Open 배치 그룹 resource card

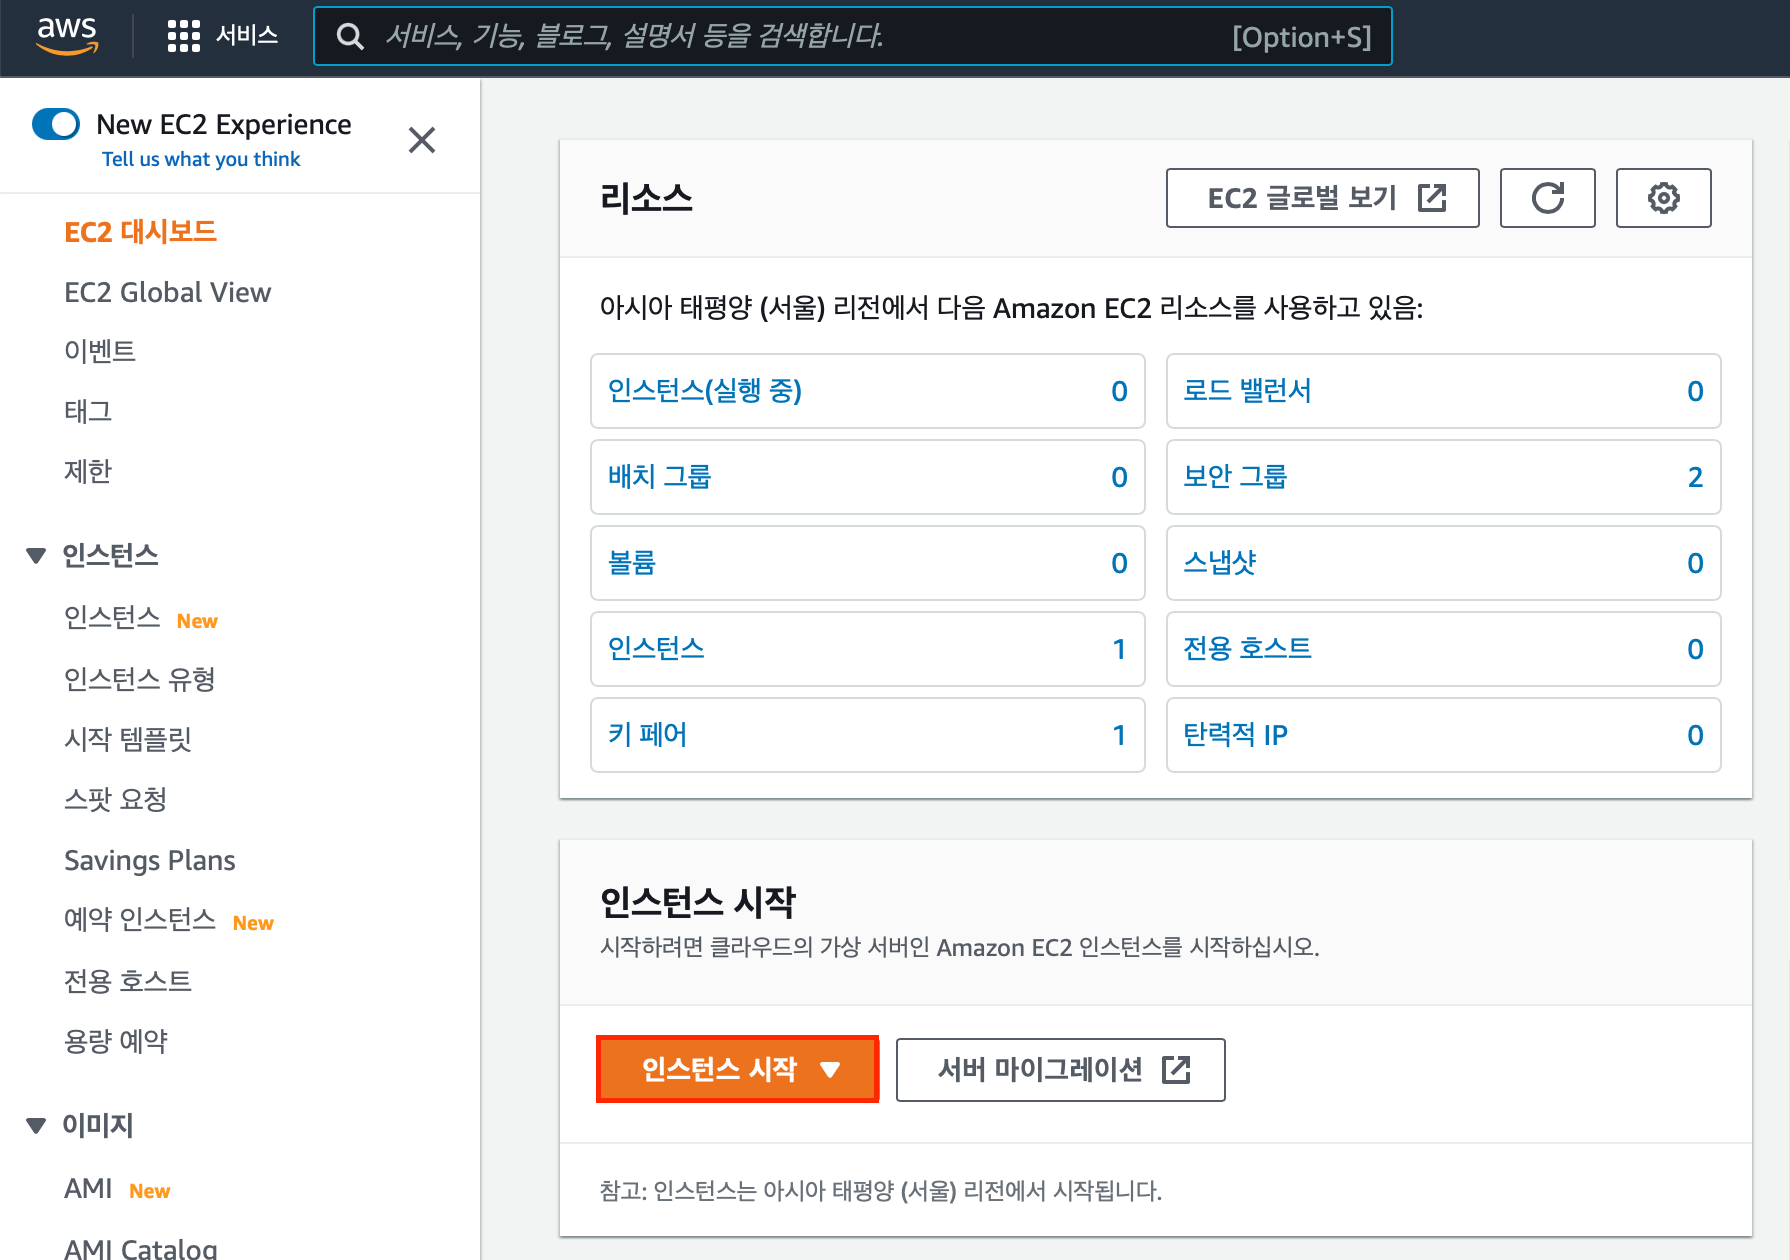click(867, 477)
